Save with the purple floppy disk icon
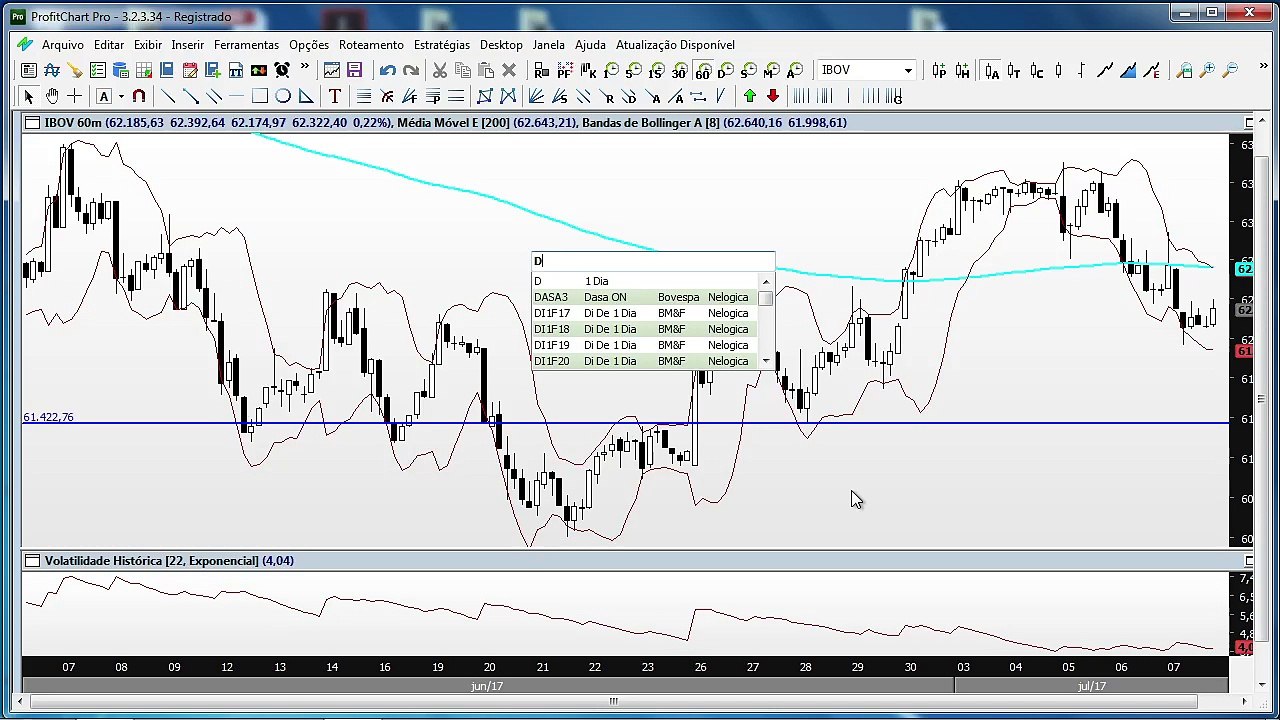Viewport: 1280px width, 720px height. pos(354,70)
